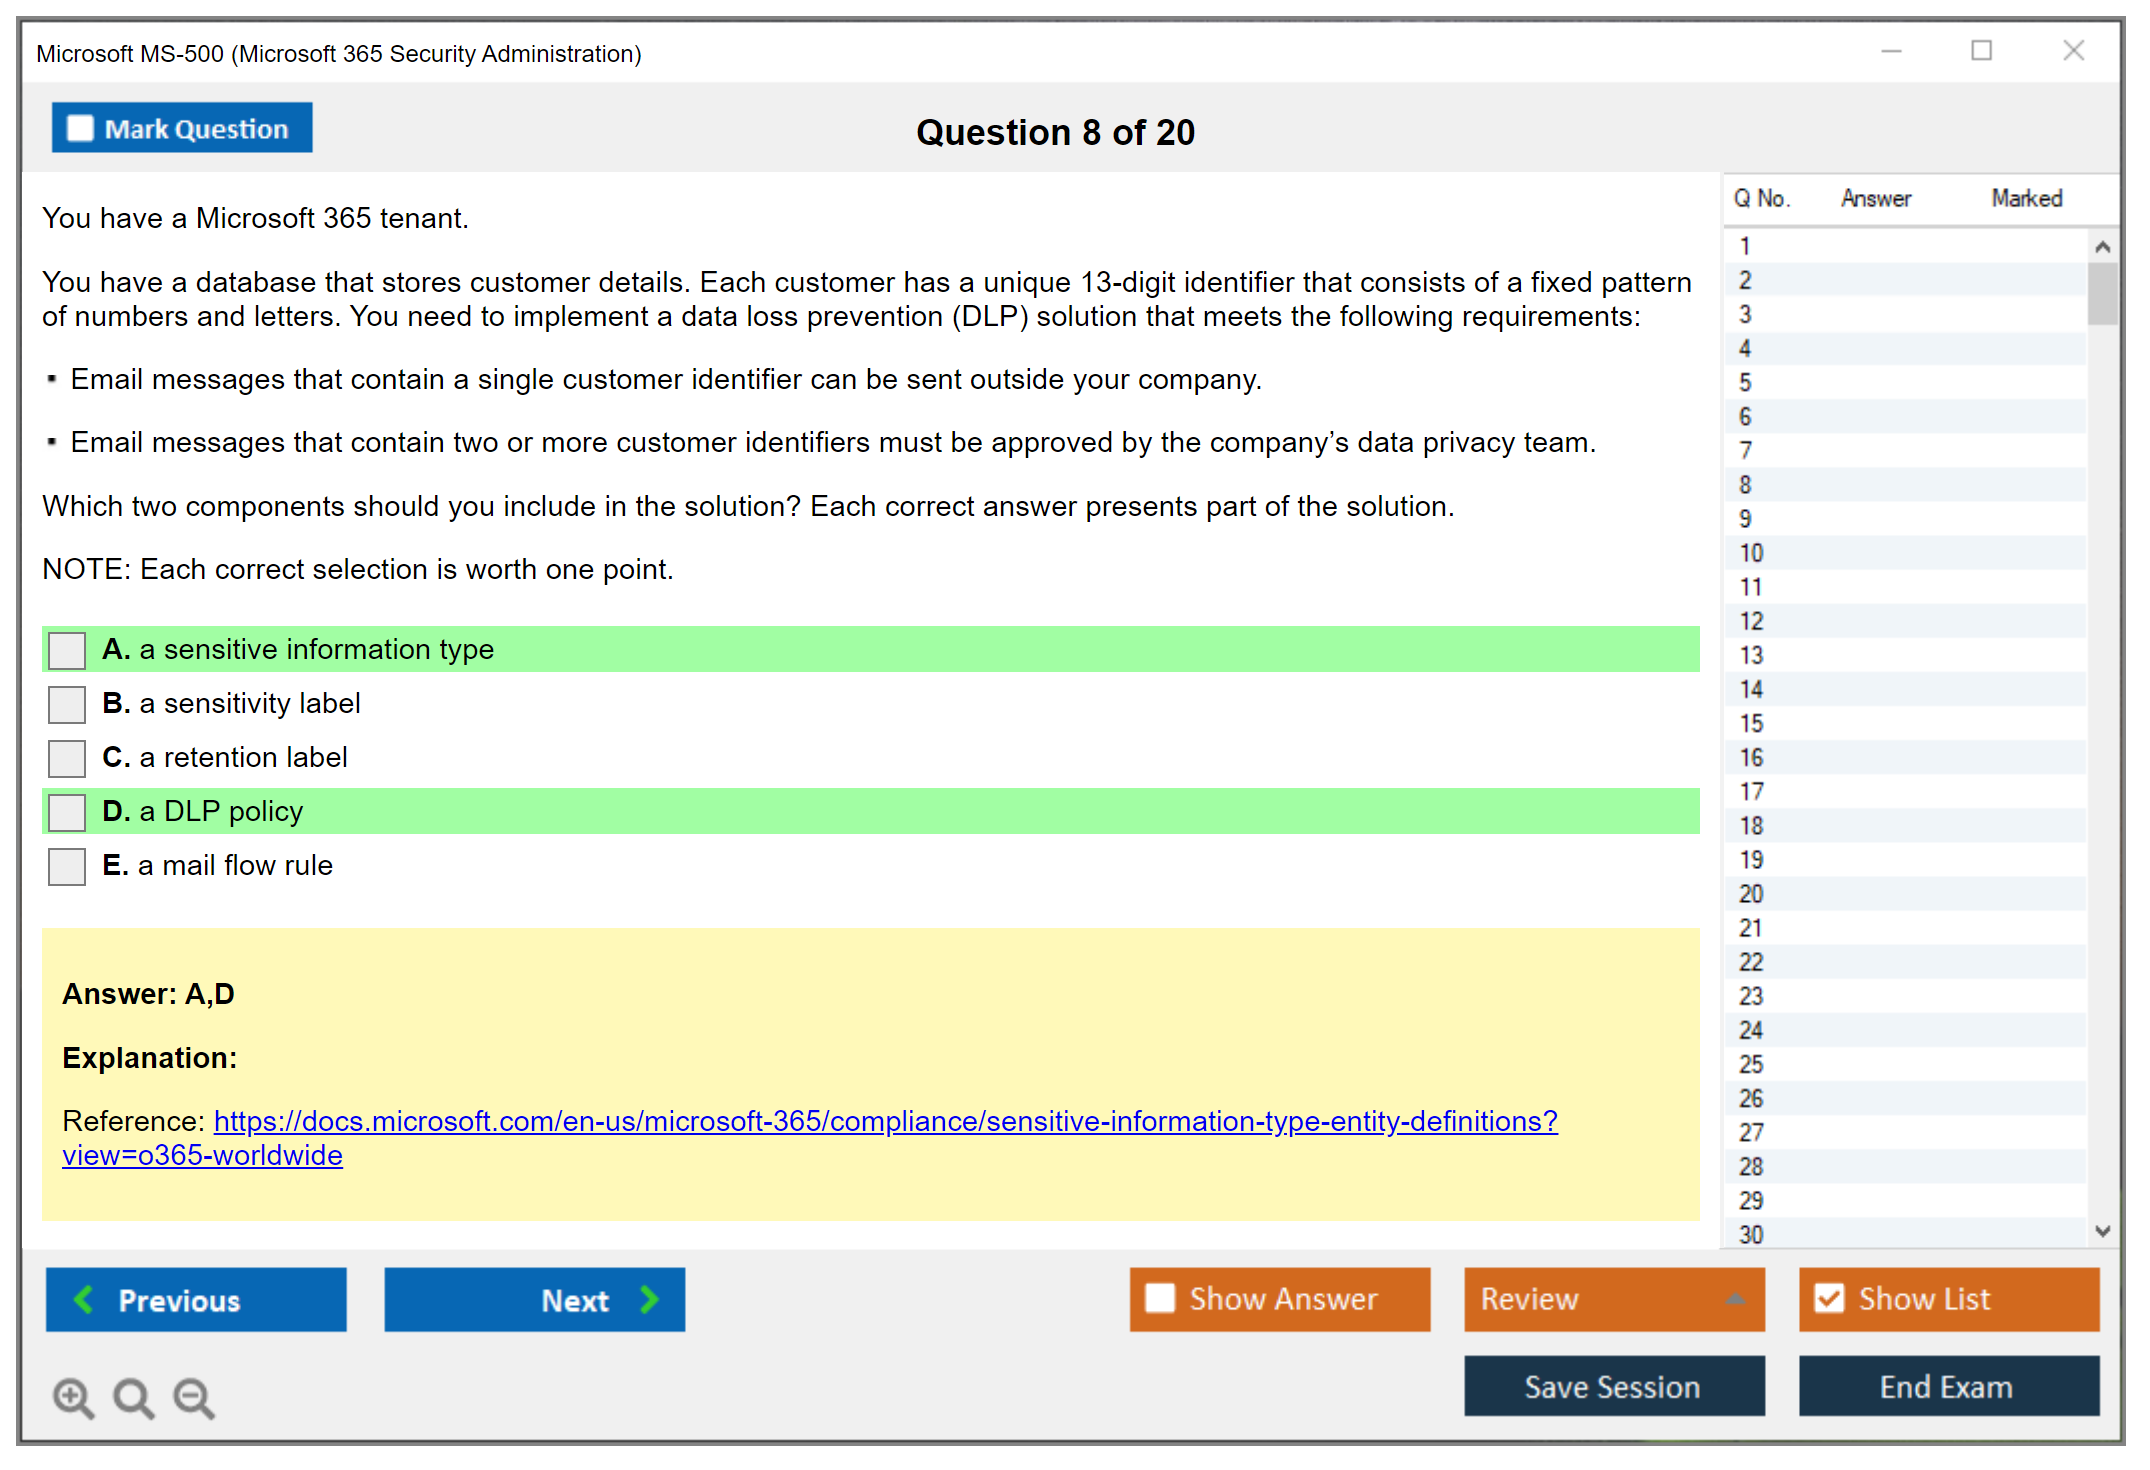Click the zoom in magnifier icon
This screenshot has width=2150, height=1470.
73,1397
